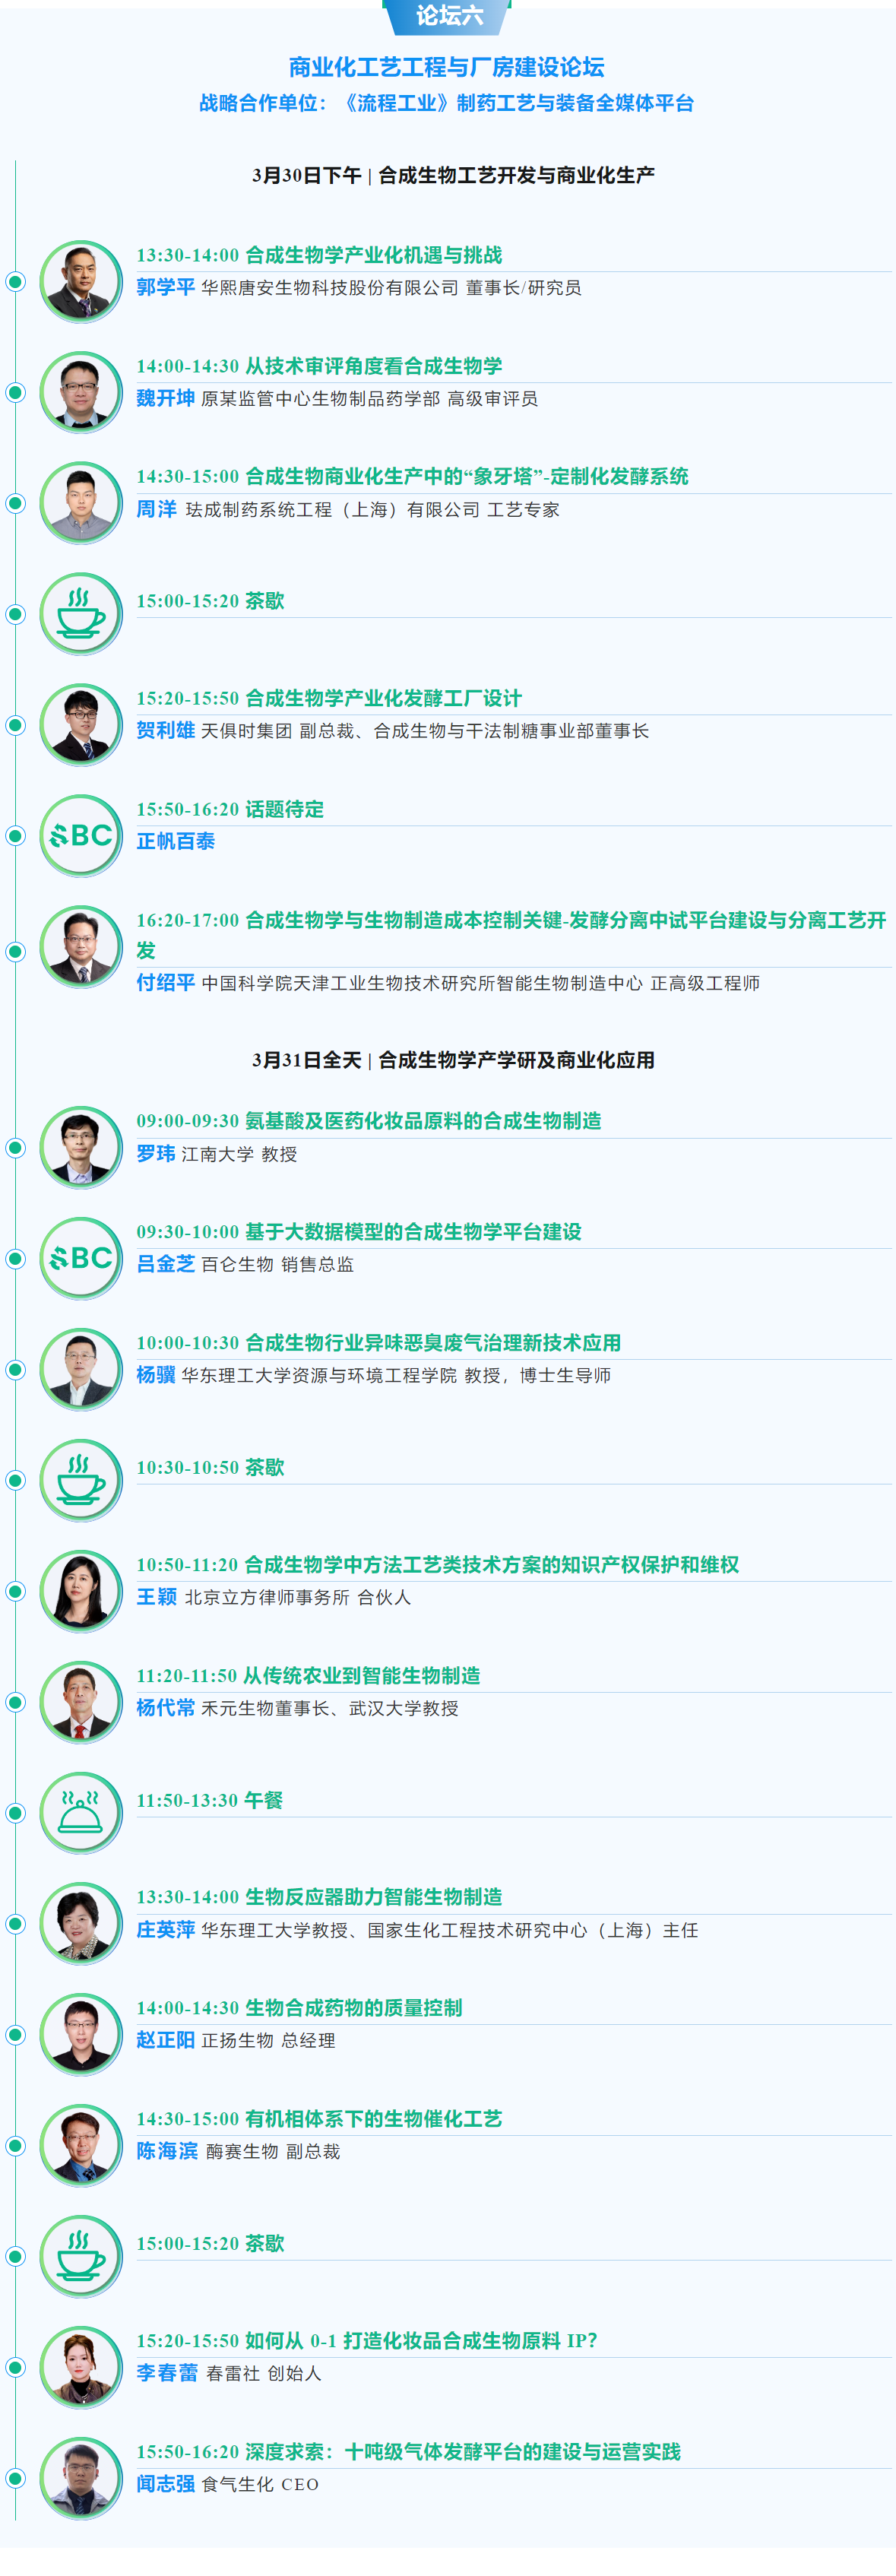Click the 10:30-10:50 tea break cup icon
This screenshot has height=2576, width=896.
(x=81, y=1479)
